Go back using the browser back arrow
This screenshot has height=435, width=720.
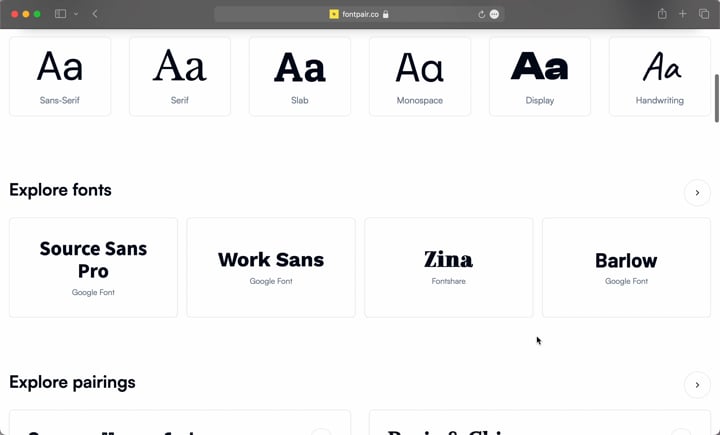(x=95, y=14)
